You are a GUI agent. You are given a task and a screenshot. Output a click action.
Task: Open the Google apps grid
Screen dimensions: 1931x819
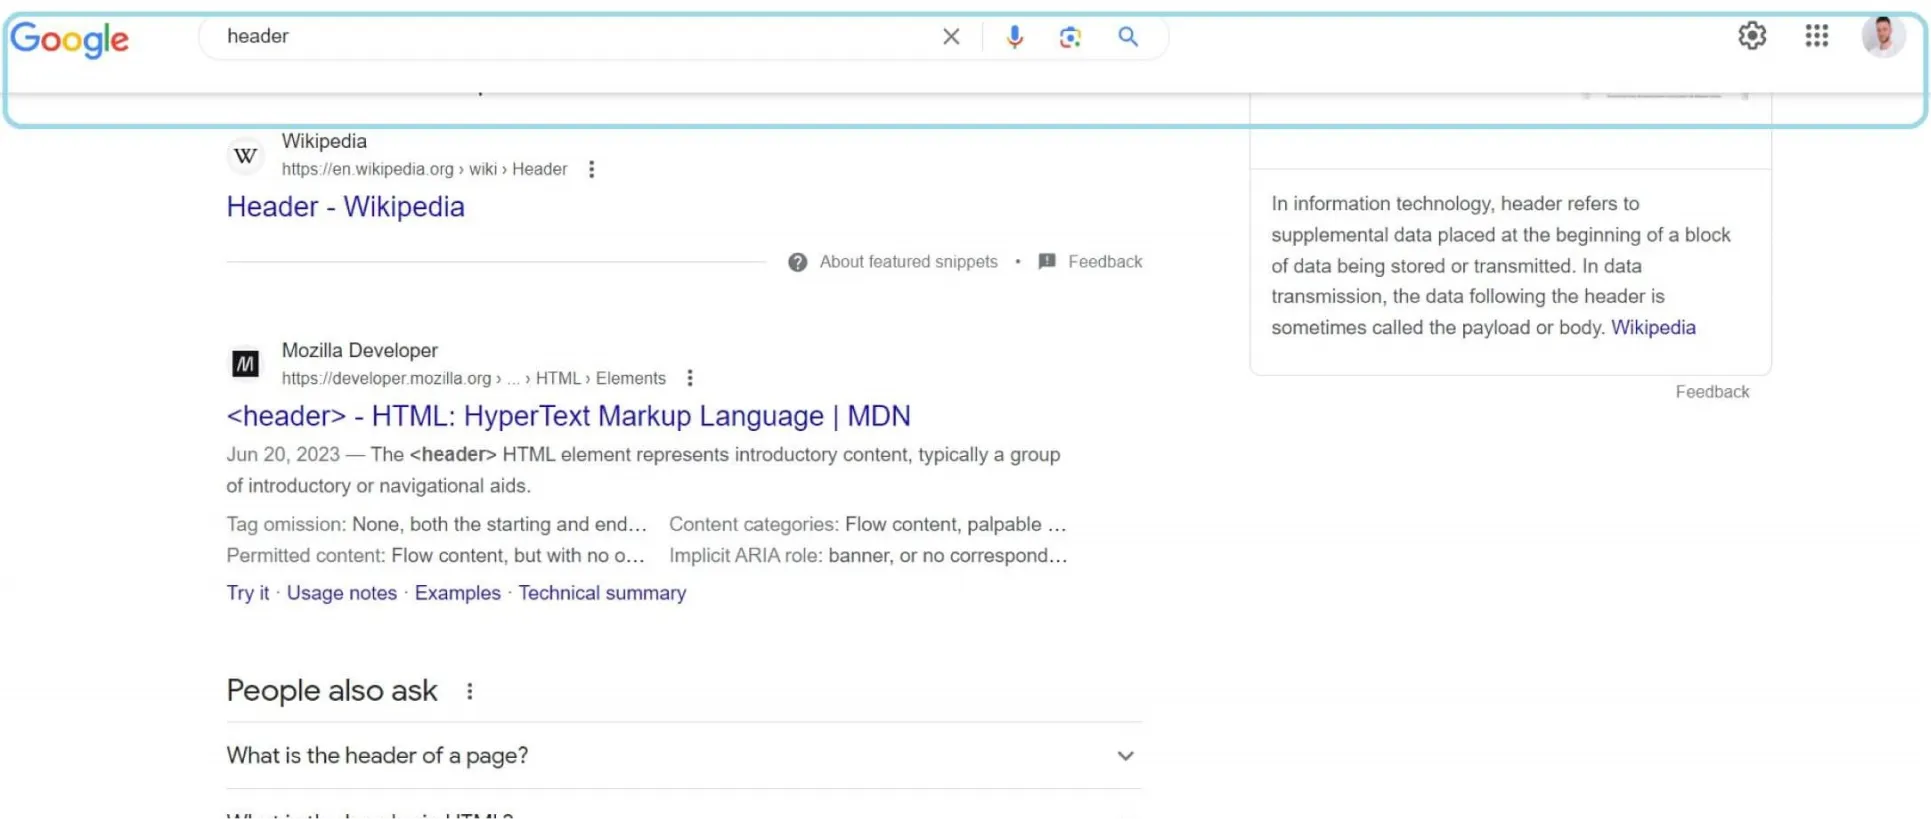(x=1817, y=36)
